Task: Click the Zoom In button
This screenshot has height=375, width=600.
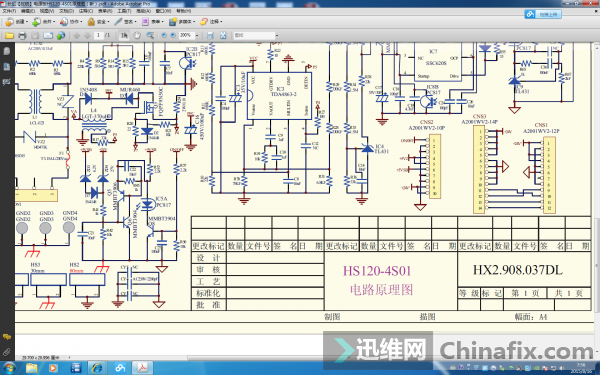Action: point(173,36)
